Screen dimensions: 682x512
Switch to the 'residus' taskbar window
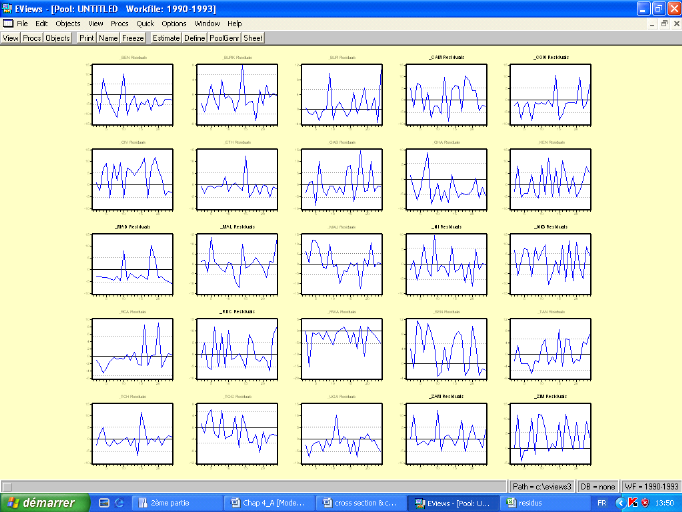[545, 502]
